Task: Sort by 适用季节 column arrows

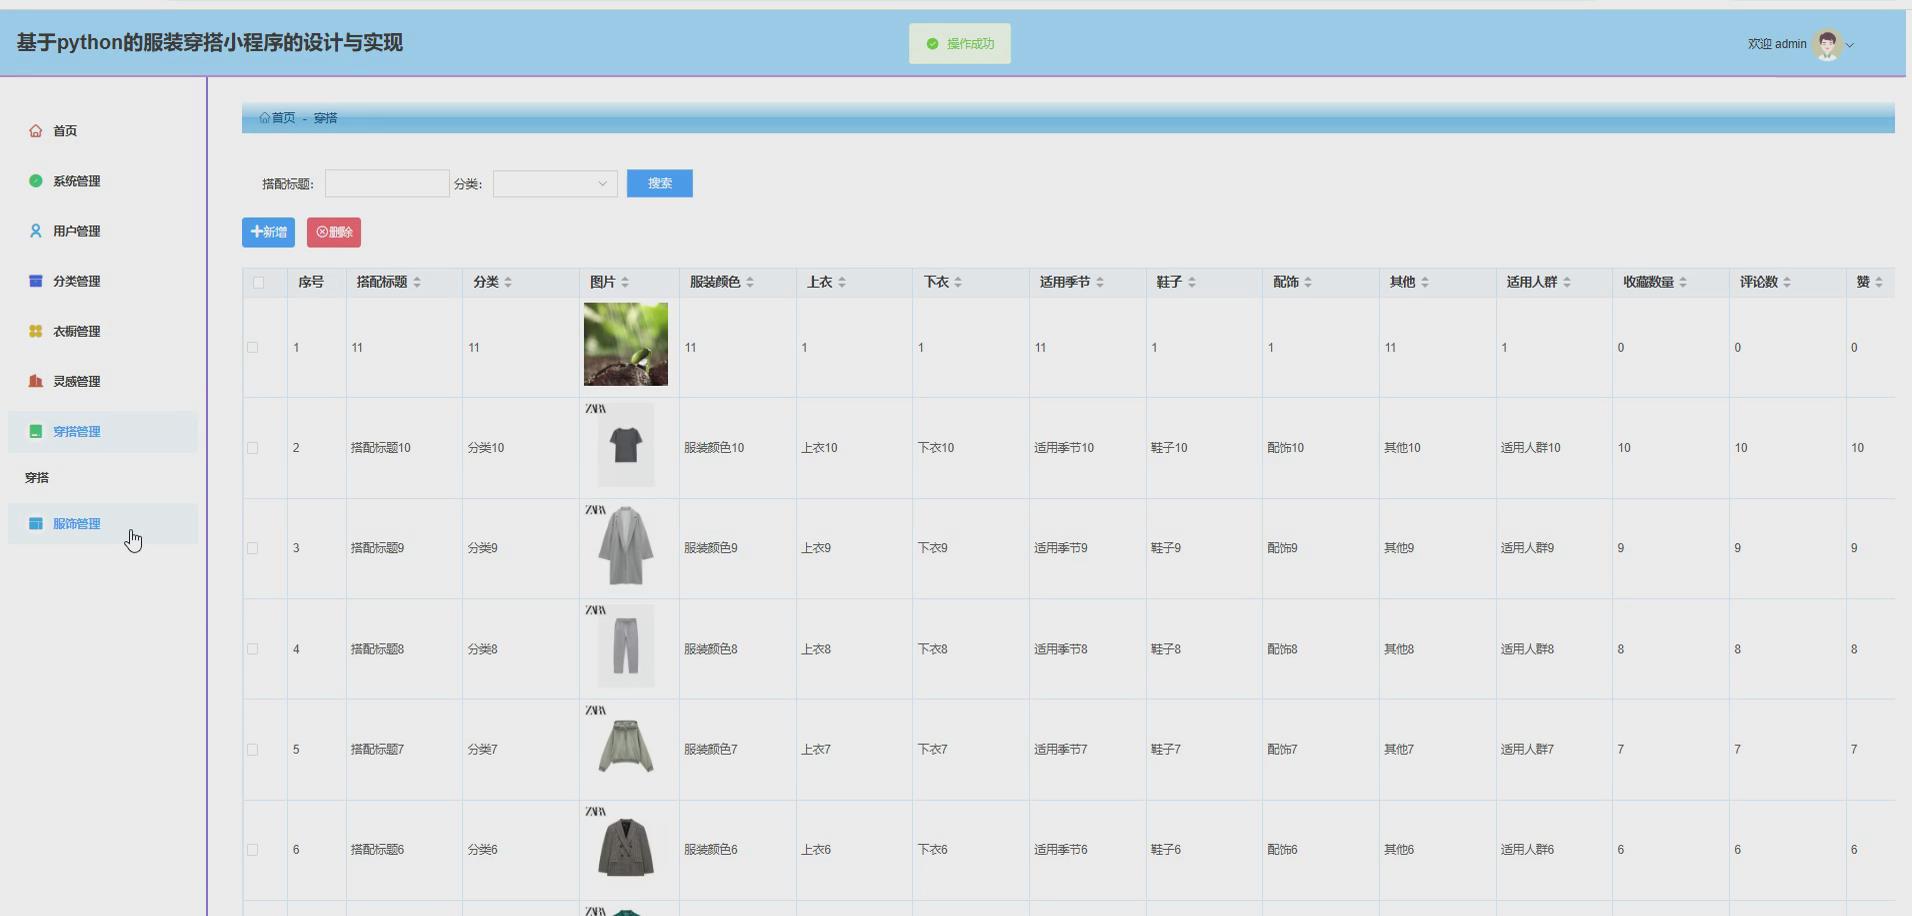Action: coord(1100,283)
